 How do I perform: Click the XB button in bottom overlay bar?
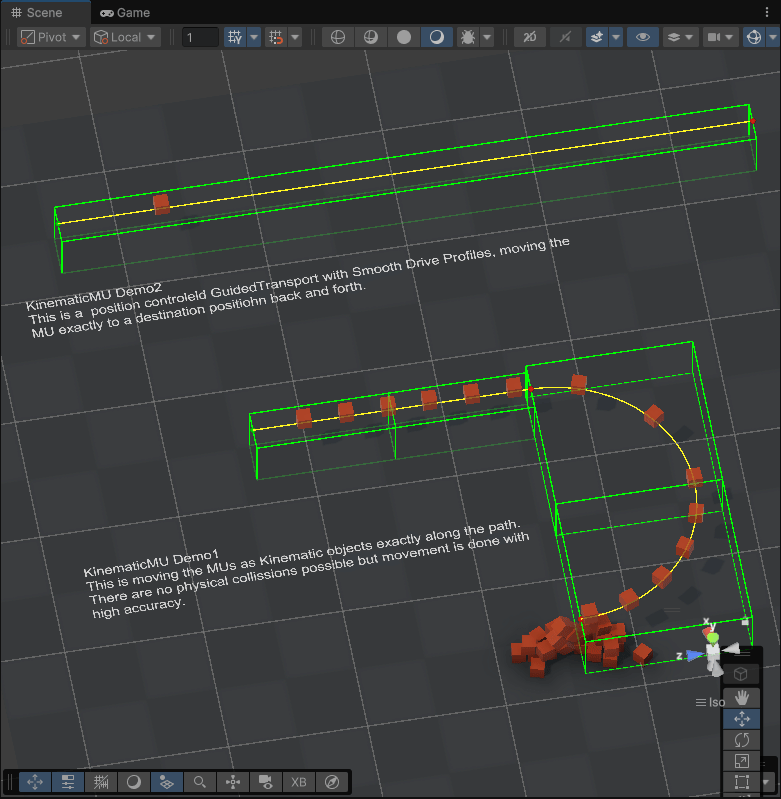[298, 782]
